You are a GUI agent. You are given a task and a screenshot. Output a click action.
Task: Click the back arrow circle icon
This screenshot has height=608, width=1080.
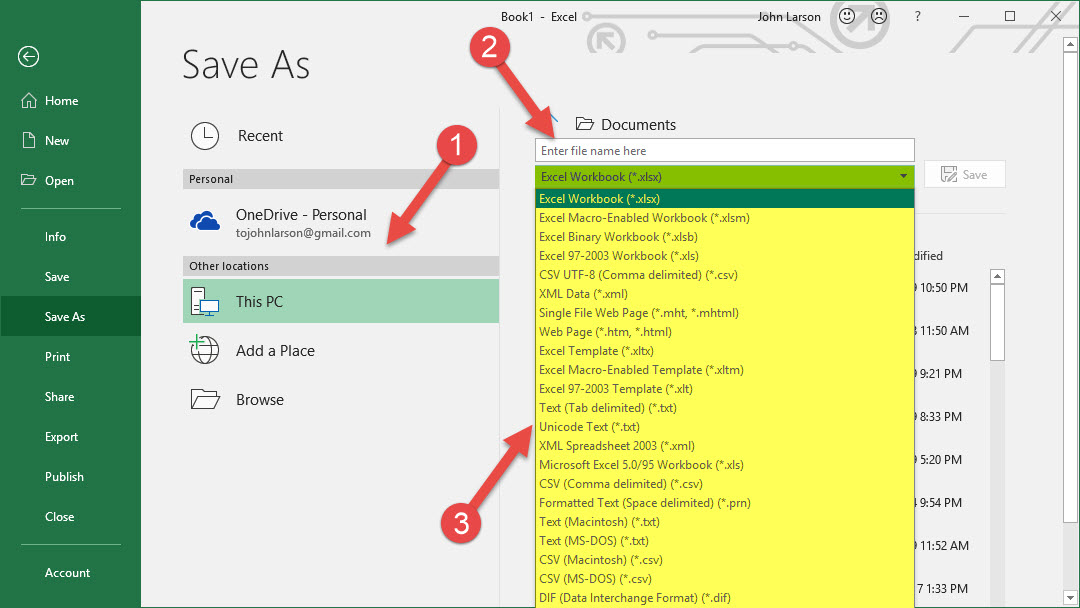[x=28, y=57]
